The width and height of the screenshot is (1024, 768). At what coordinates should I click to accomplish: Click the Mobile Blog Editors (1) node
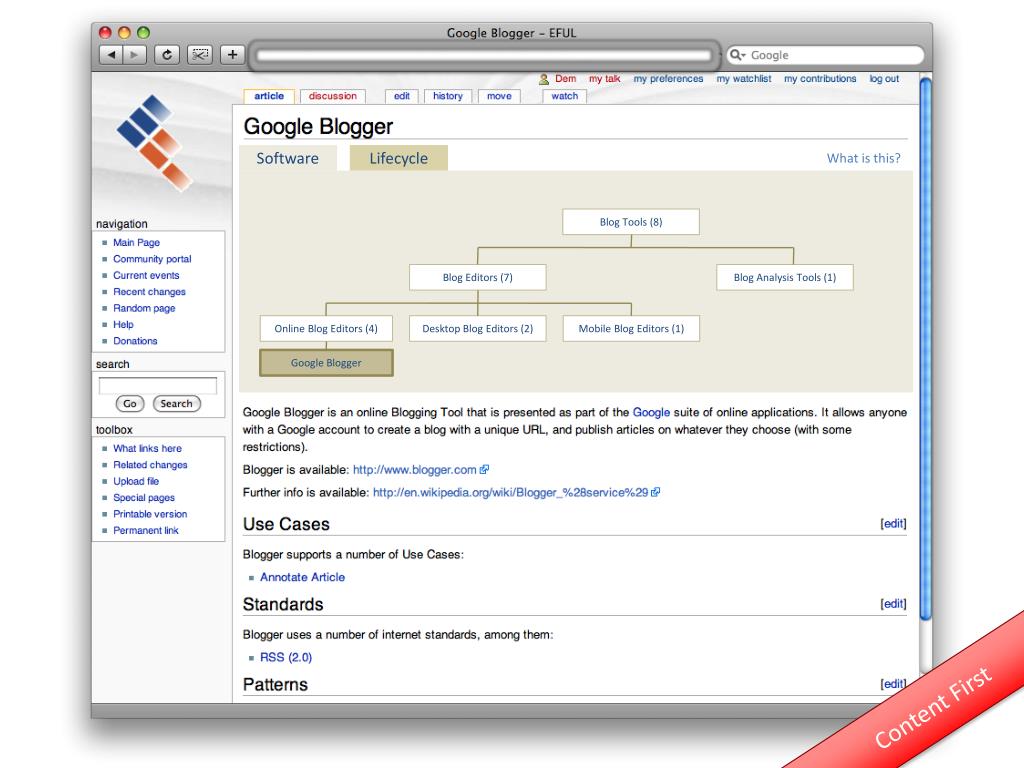point(631,328)
